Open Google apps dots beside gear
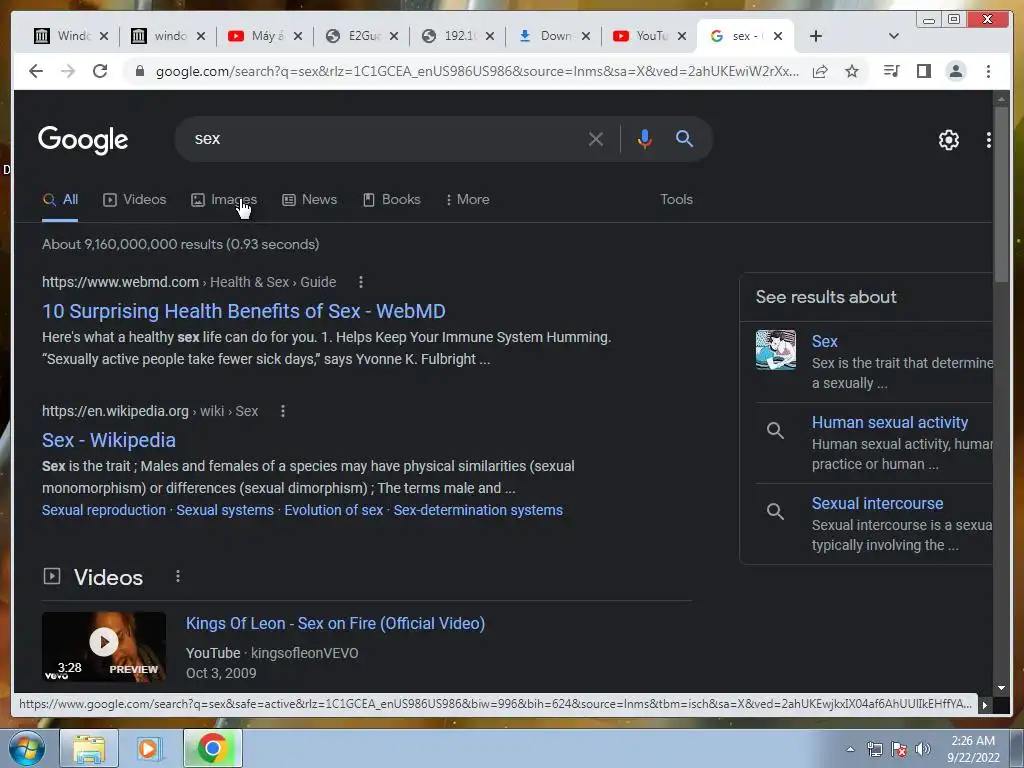 (989, 140)
